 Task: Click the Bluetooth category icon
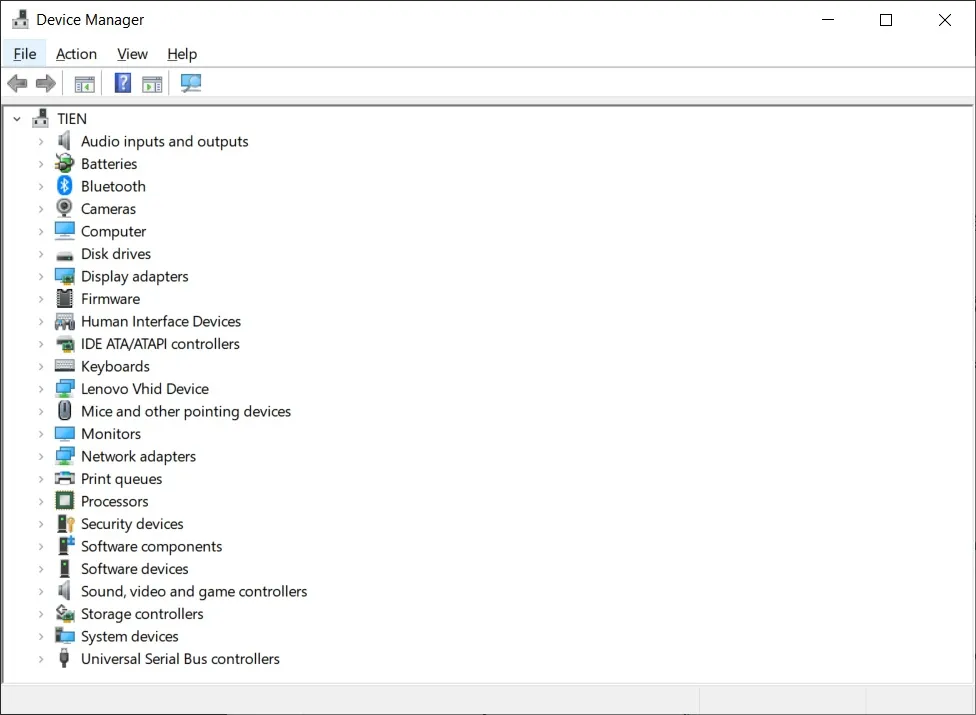click(63, 186)
